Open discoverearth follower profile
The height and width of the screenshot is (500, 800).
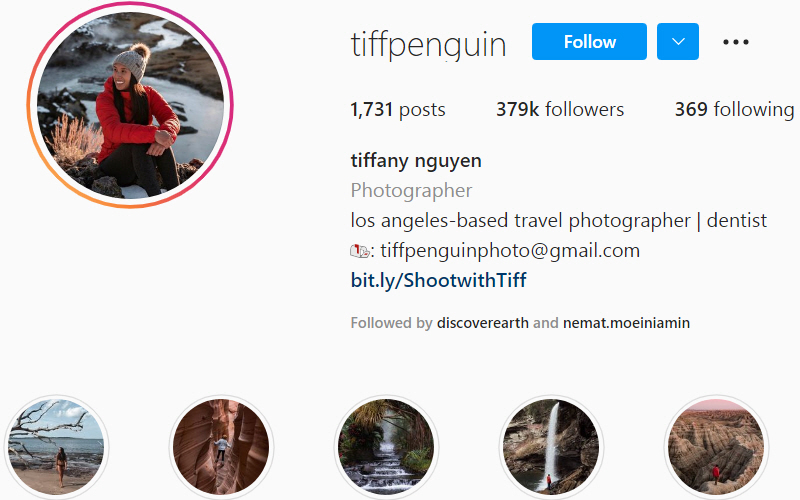483,323
